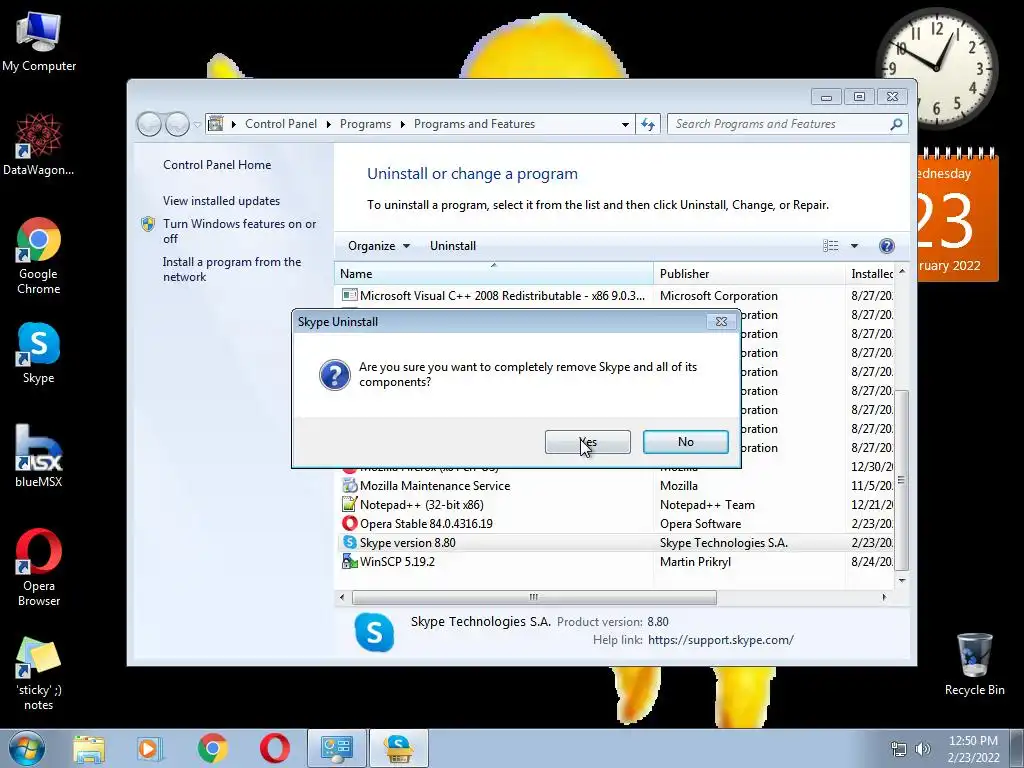Select the Skype desktop shortcut
The height and width of the screenshot is (768, 1024).
(39, 353)
